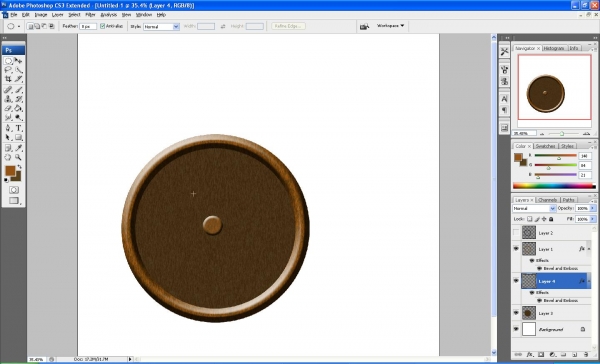Swap foreground and background colors
The width and height of the screenshot is (600, 364).
pyautogui.click(x=19, y=167)
